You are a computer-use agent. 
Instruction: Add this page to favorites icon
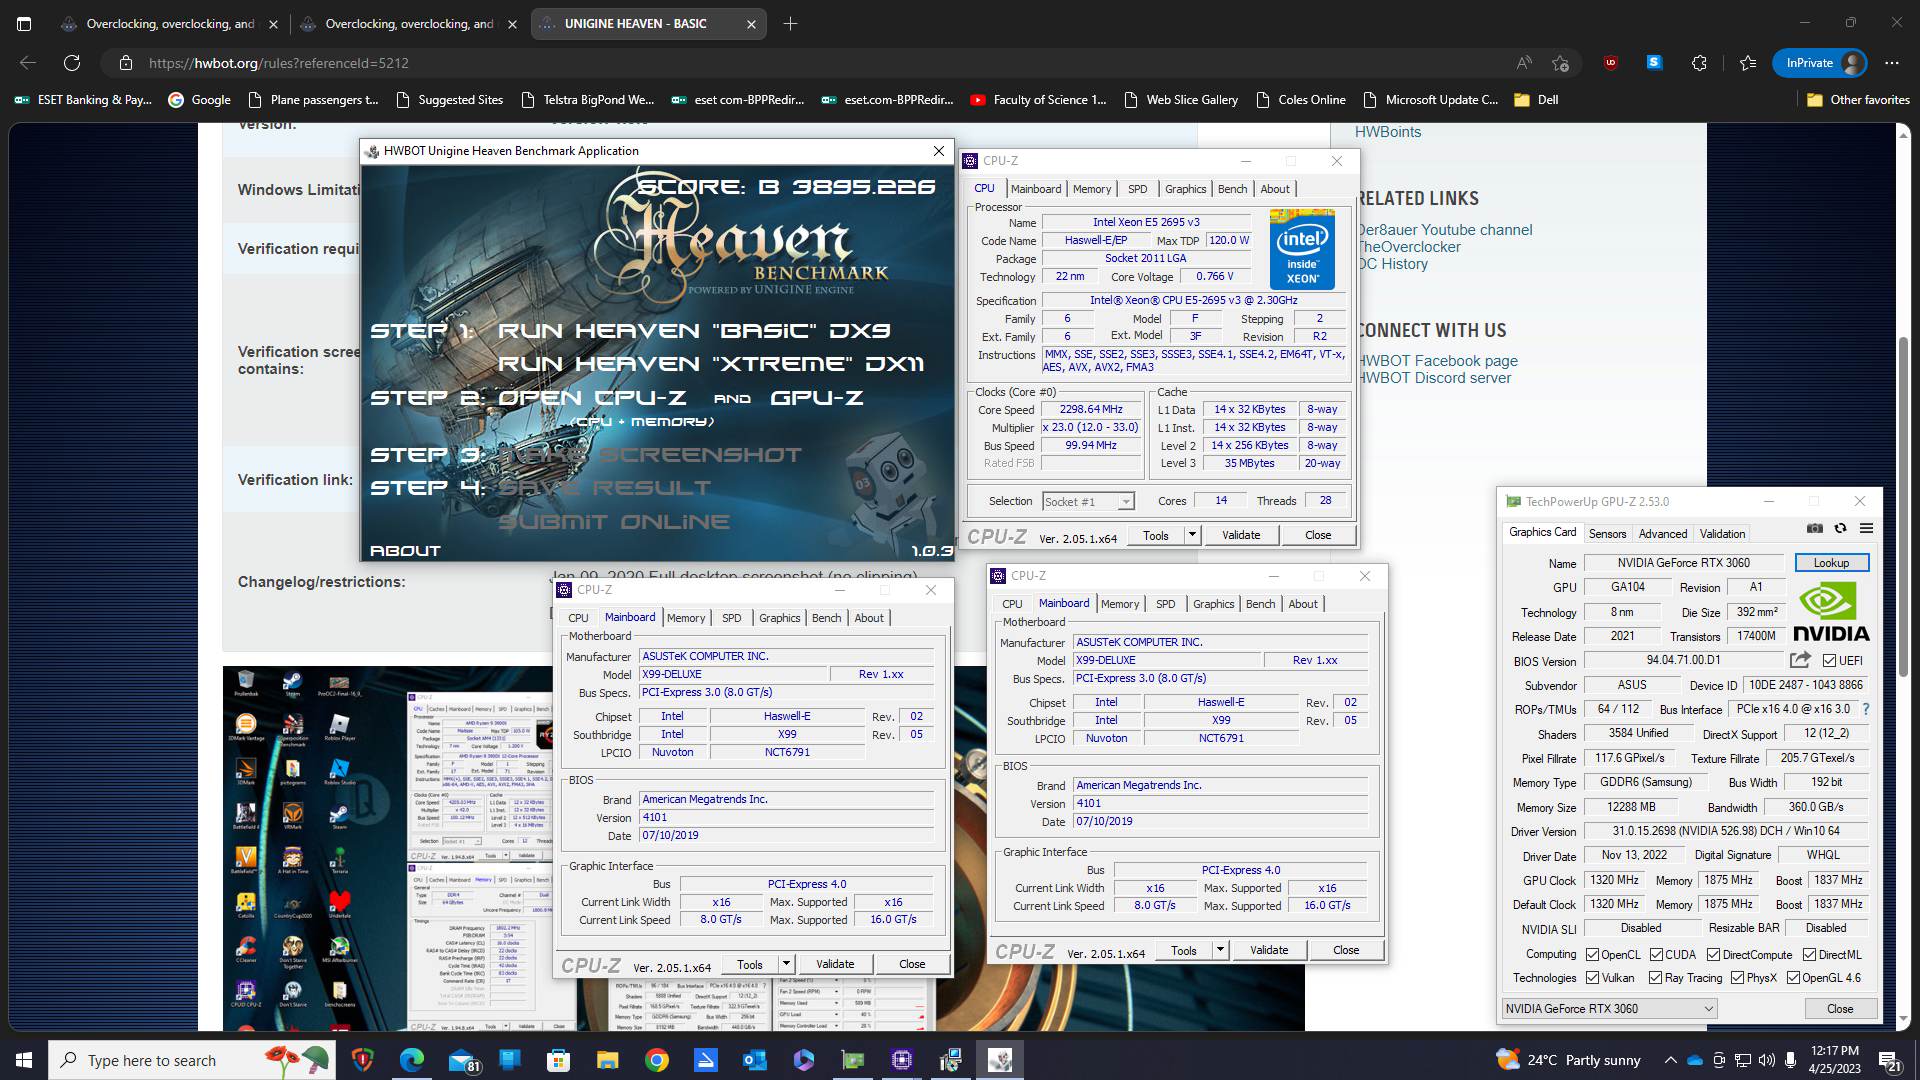[x=1560, y=63]
